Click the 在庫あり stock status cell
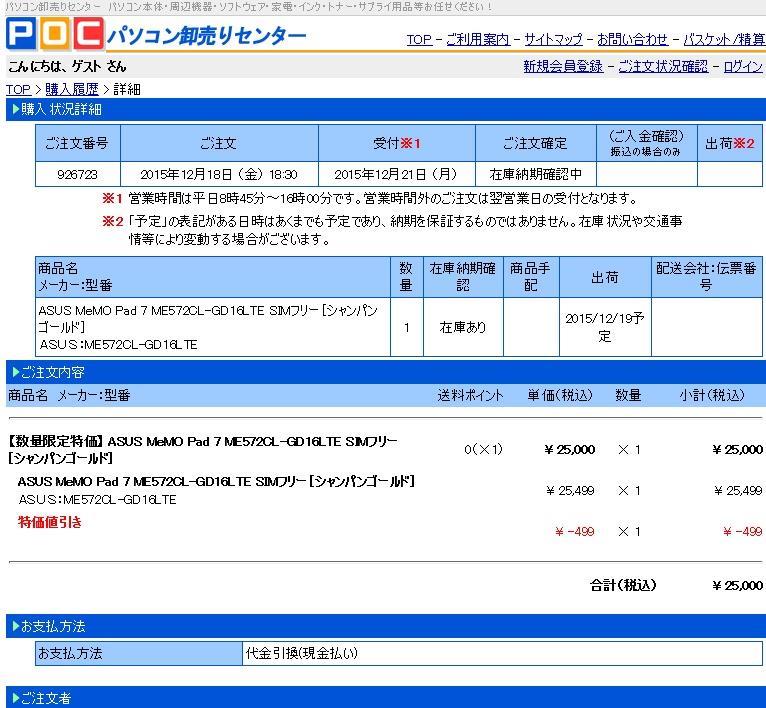Image resolution: width=766 pixels, height=708 pixels. point(463,327)
